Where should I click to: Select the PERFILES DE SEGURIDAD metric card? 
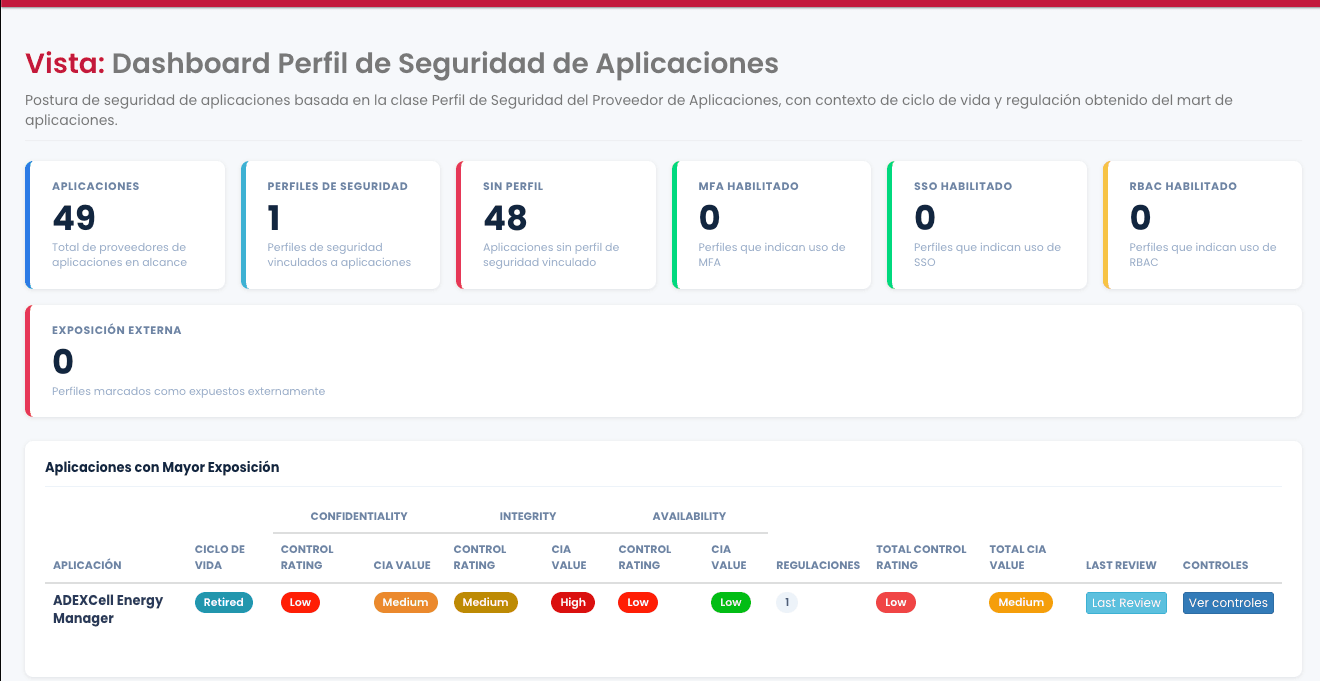340,224
